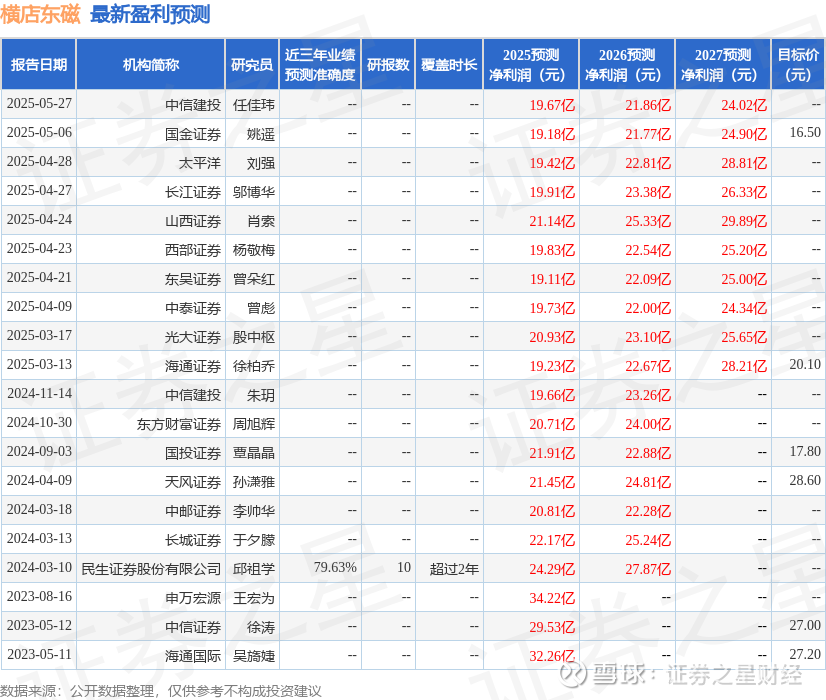Click the 研报数 column header

coord(388,64)
